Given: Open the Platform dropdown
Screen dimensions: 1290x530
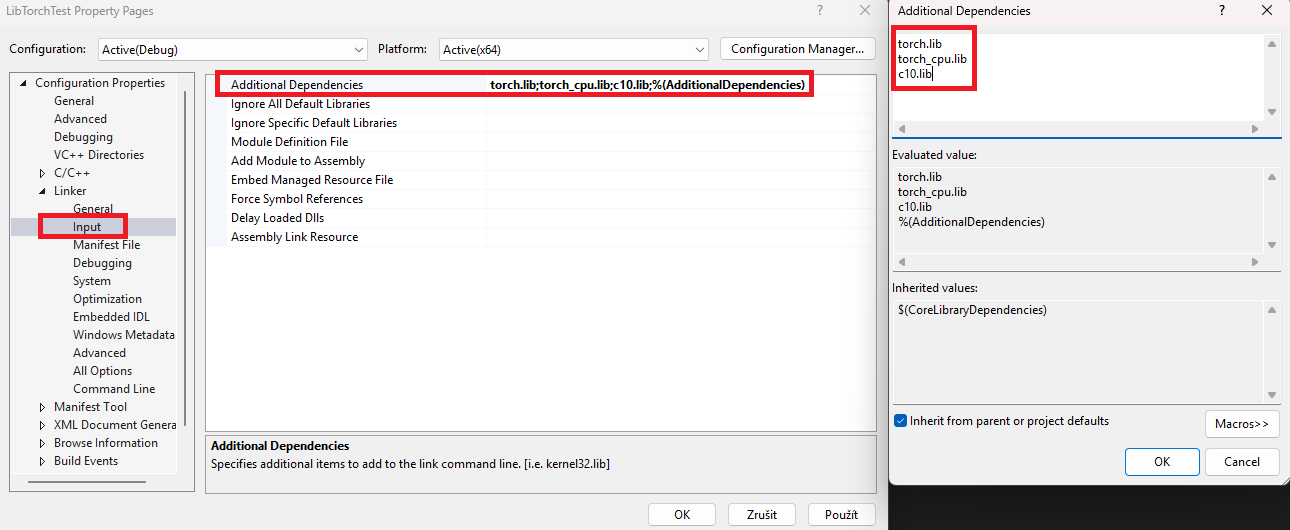Looking at the screenshot, I should point(574,49).
